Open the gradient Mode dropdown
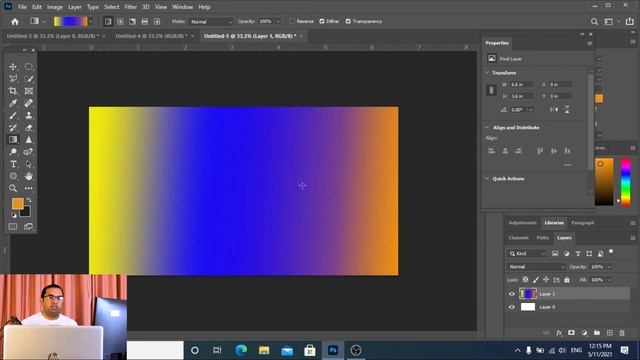 212,22
